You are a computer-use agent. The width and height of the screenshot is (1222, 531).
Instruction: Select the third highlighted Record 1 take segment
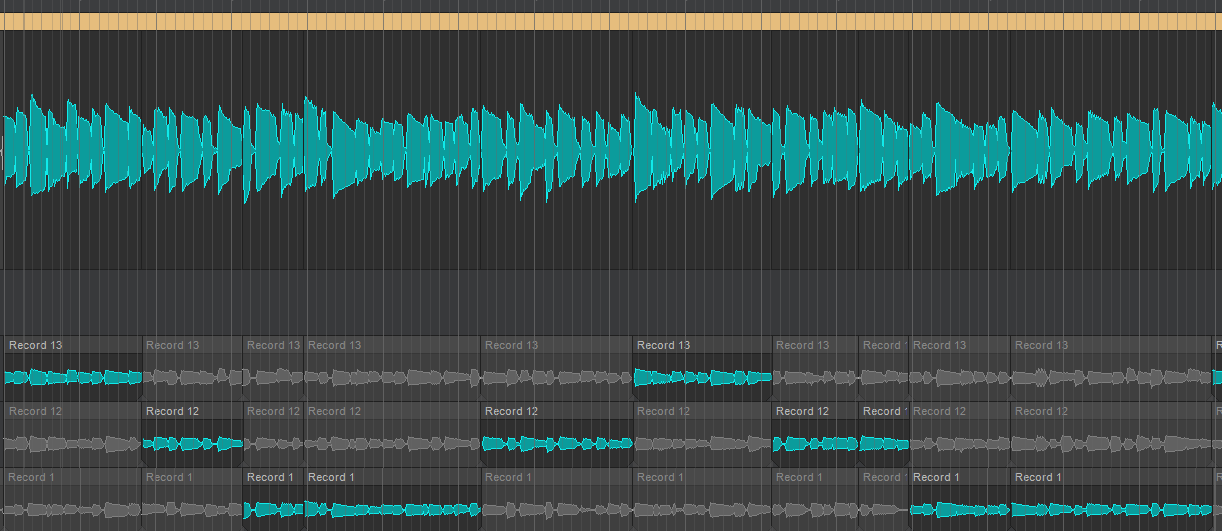point(960,500)
